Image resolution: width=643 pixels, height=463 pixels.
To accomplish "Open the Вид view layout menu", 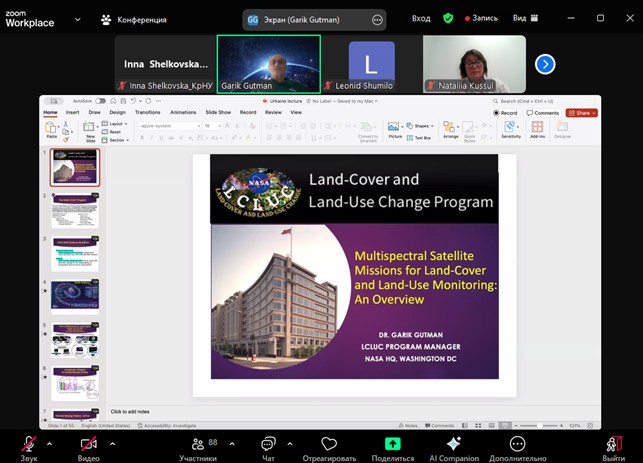I will coord(525,18).
